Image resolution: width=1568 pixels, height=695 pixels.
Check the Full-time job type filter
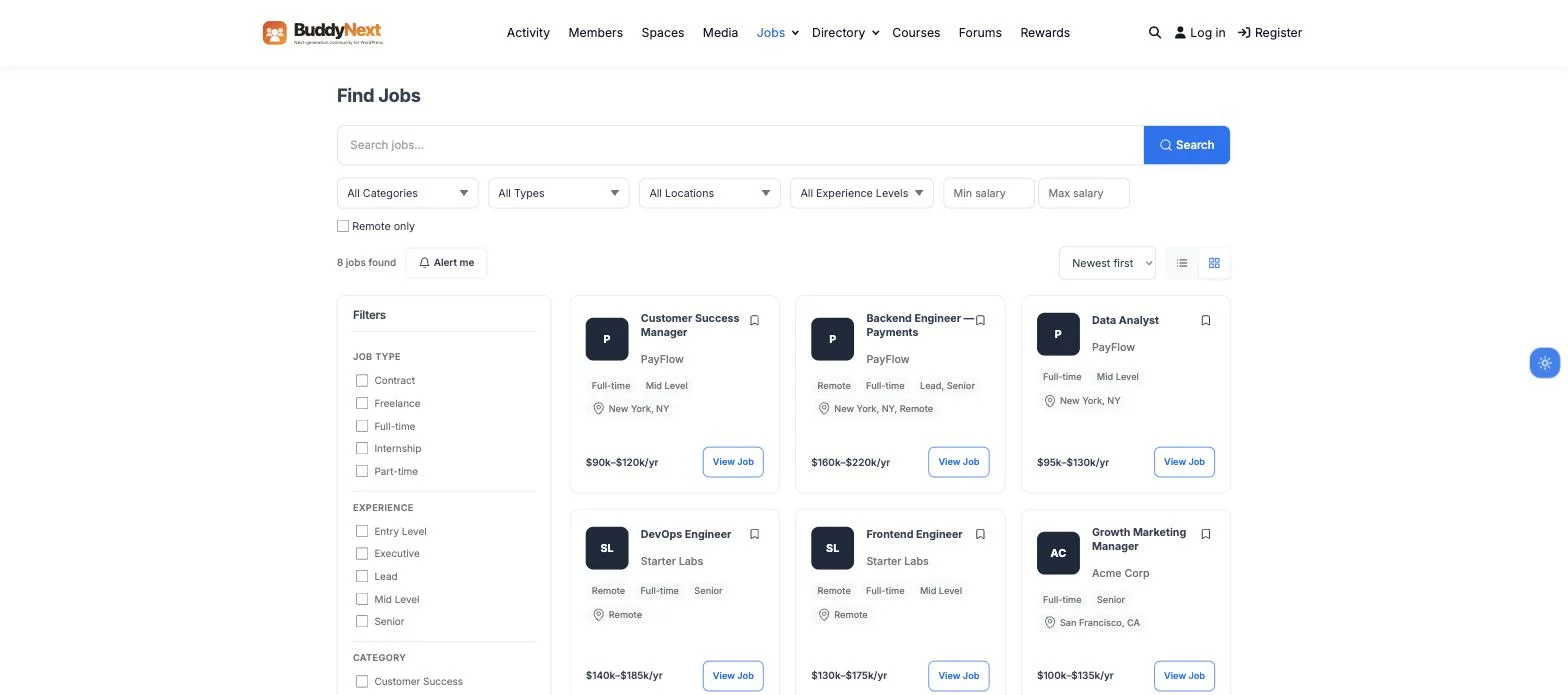point(362,426)
